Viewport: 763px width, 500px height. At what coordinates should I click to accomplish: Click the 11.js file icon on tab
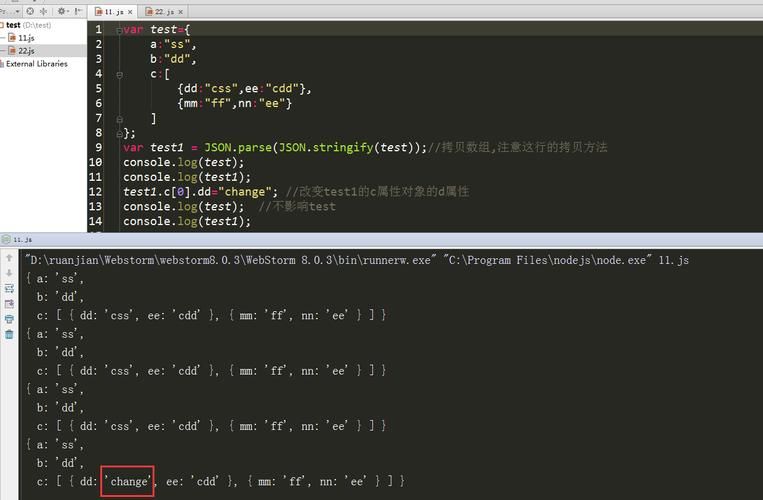(x=99, y=12)
